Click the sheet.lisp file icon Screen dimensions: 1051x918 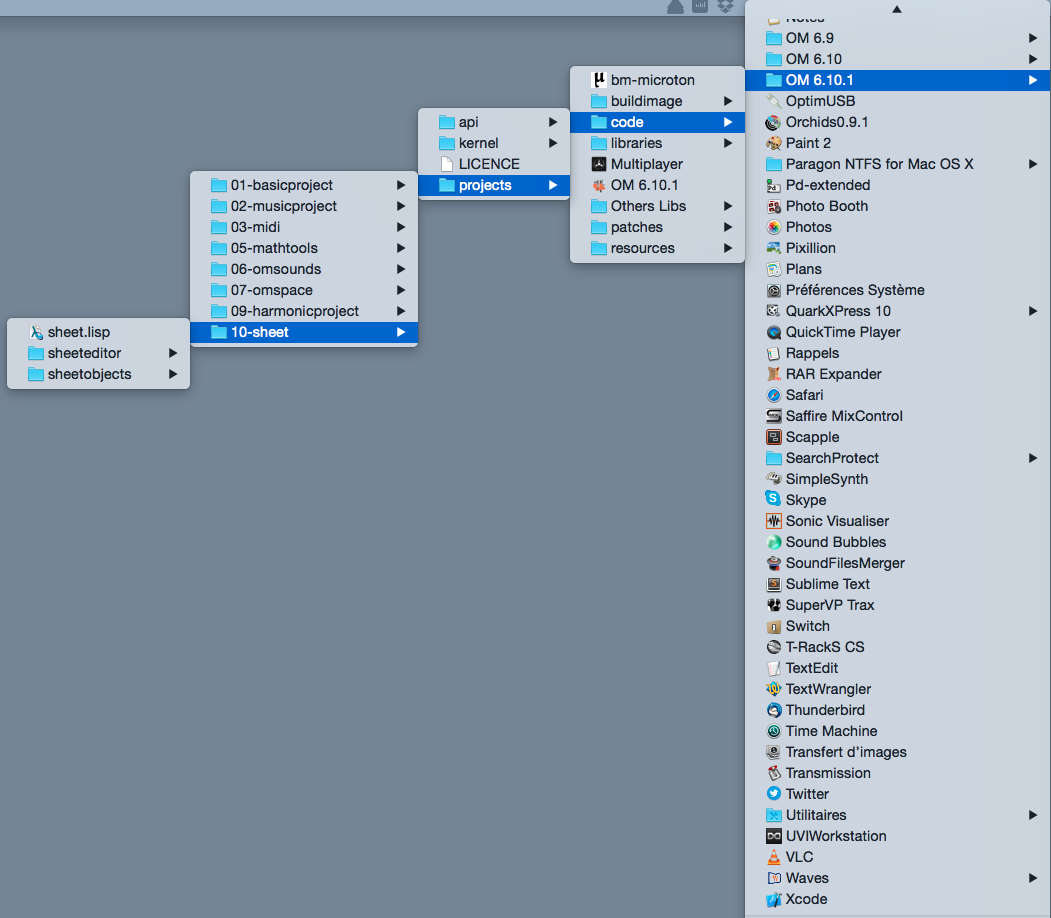[36, 332]
